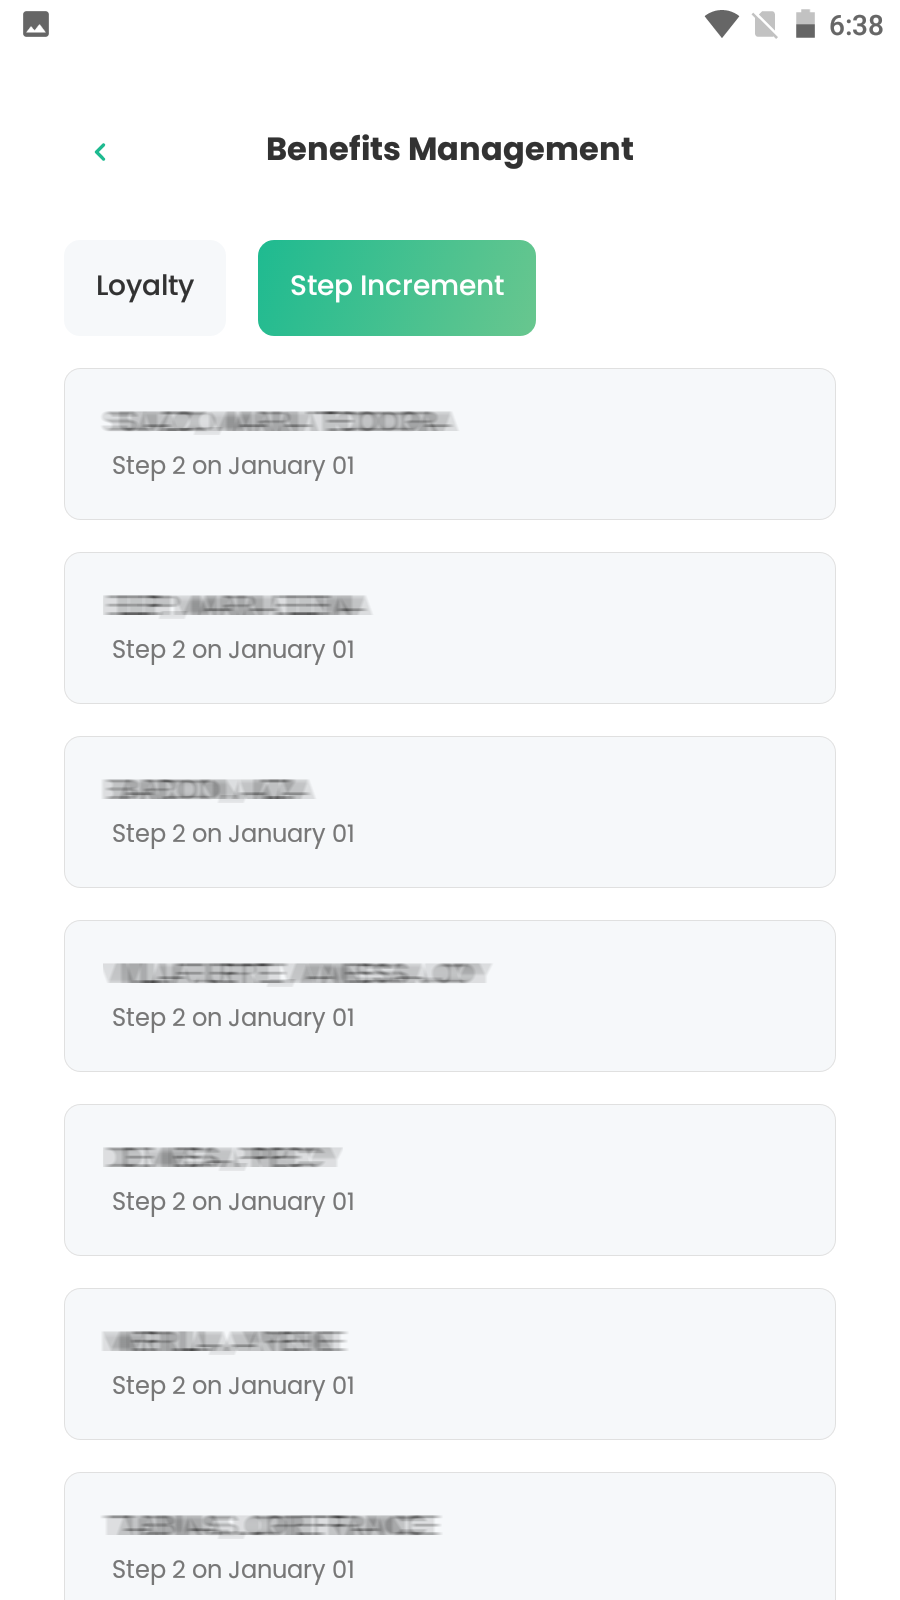The width and height of the screenshot is (900, 1600).
Task: Tap the battery indicator icon
Action: [x=805, y=24]
